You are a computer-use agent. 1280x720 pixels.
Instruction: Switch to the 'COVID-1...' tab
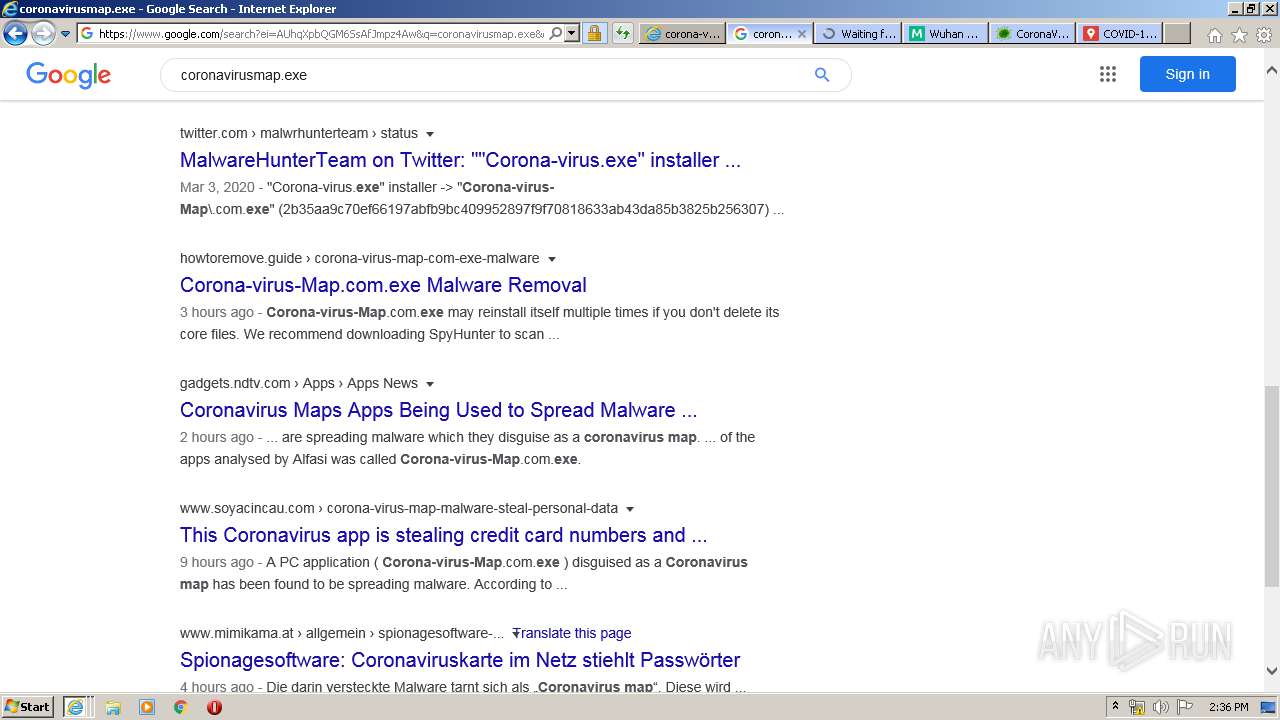tap(1119, 33)
